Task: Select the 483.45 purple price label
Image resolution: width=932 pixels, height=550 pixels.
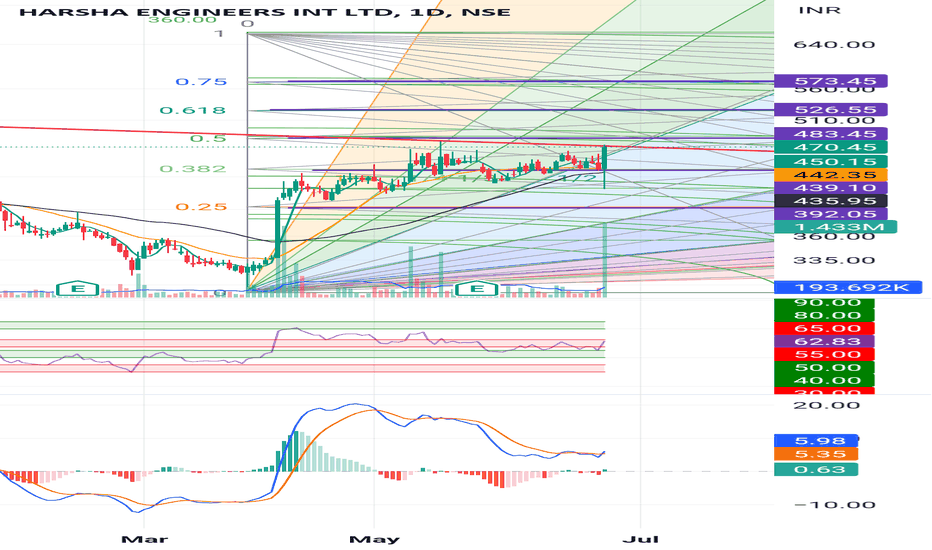Action: click(830, 134)
